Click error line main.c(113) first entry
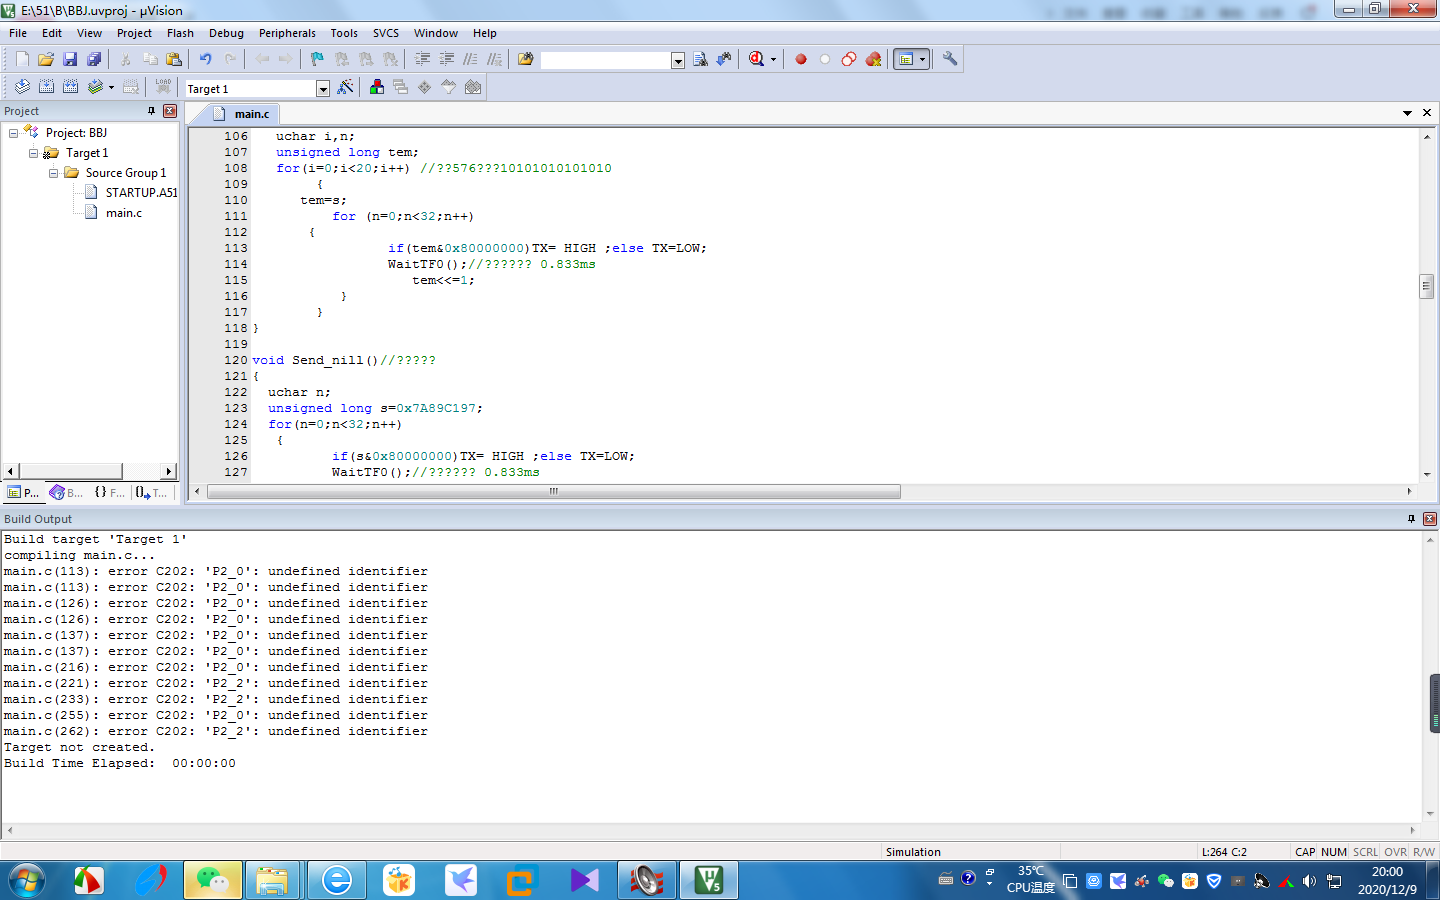This screenshot has width=1440, height=900. (x=216, y=571)
